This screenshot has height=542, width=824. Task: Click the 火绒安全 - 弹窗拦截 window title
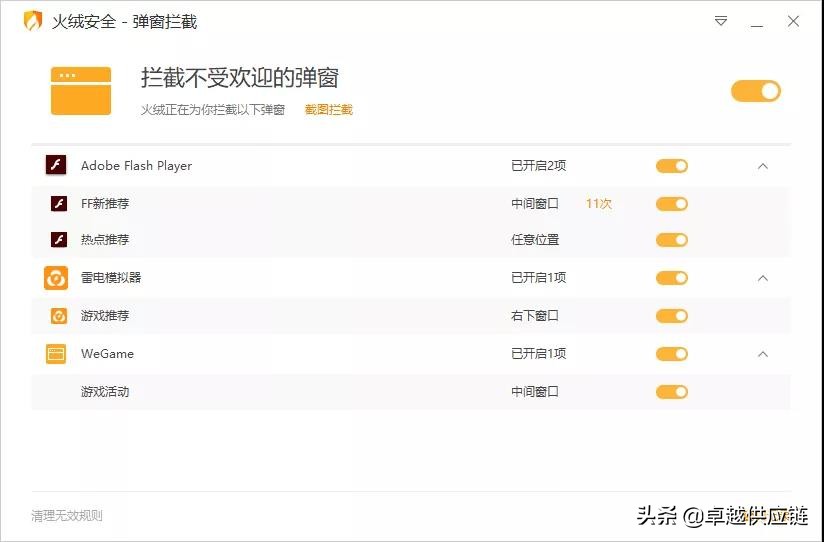click(124, 22)
